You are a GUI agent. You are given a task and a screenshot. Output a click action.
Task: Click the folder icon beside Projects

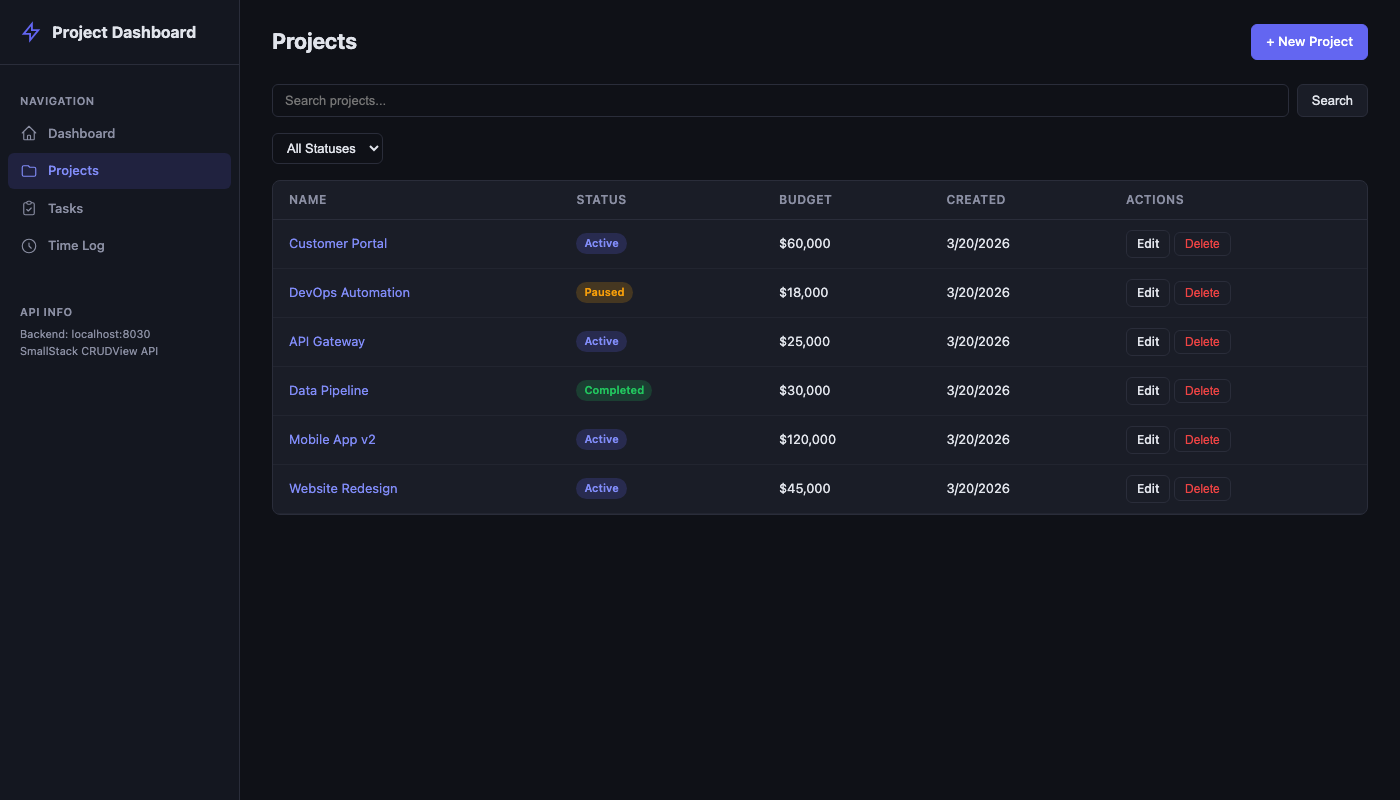coord(29,170)
